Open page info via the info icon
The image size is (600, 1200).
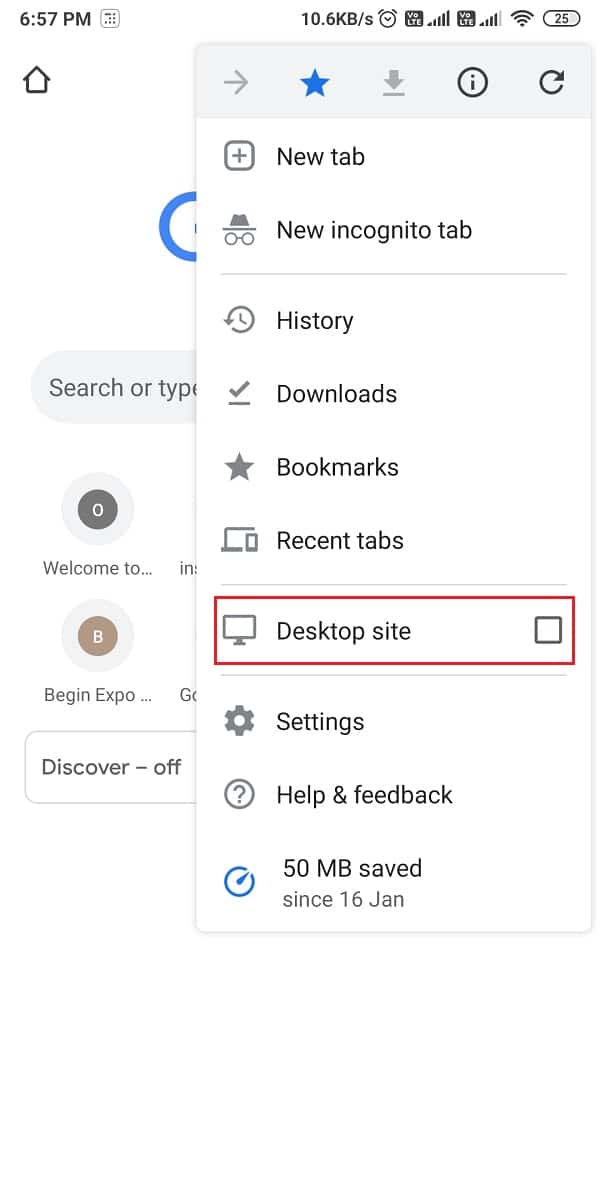472,83
